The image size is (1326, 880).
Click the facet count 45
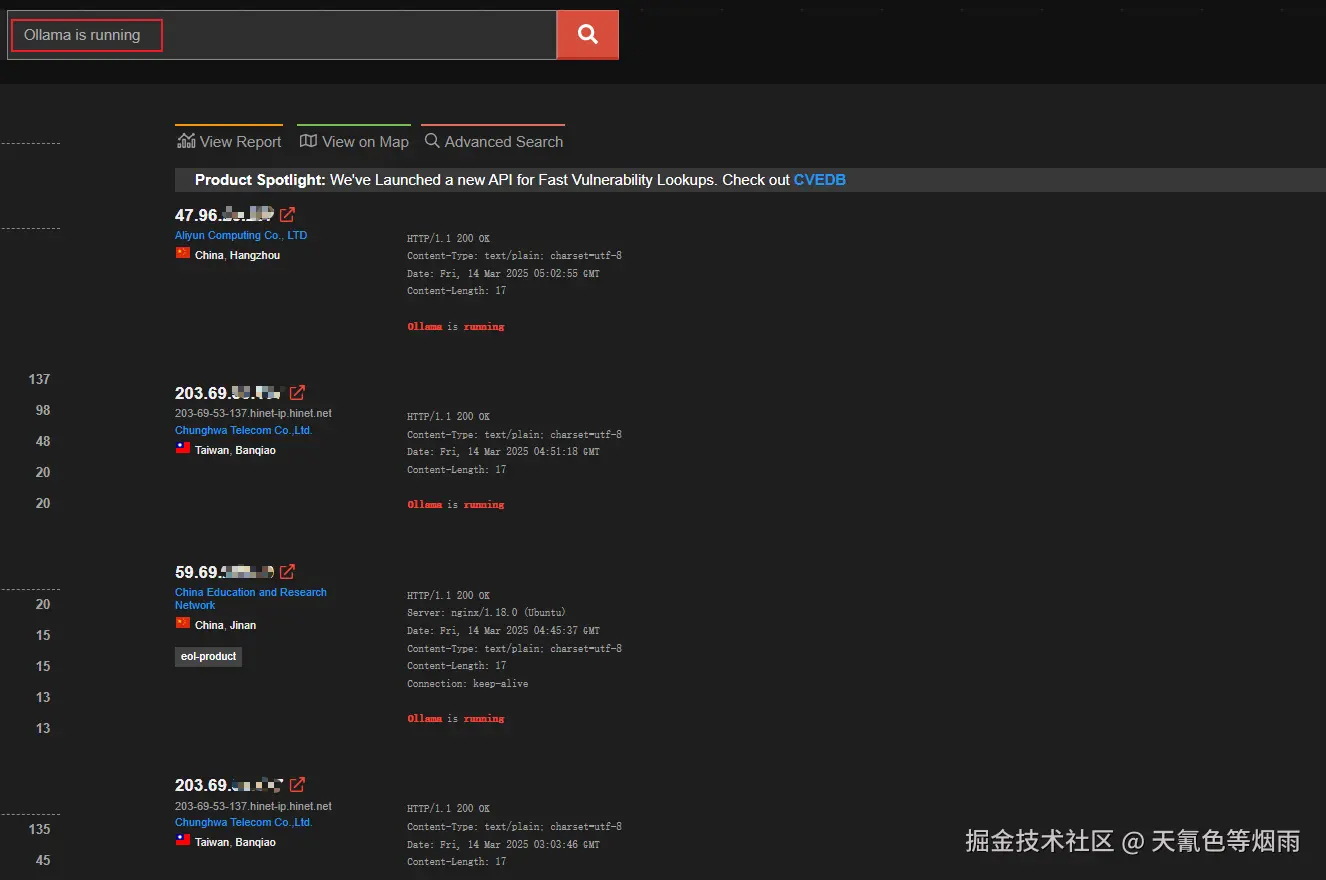coord(42,860)
